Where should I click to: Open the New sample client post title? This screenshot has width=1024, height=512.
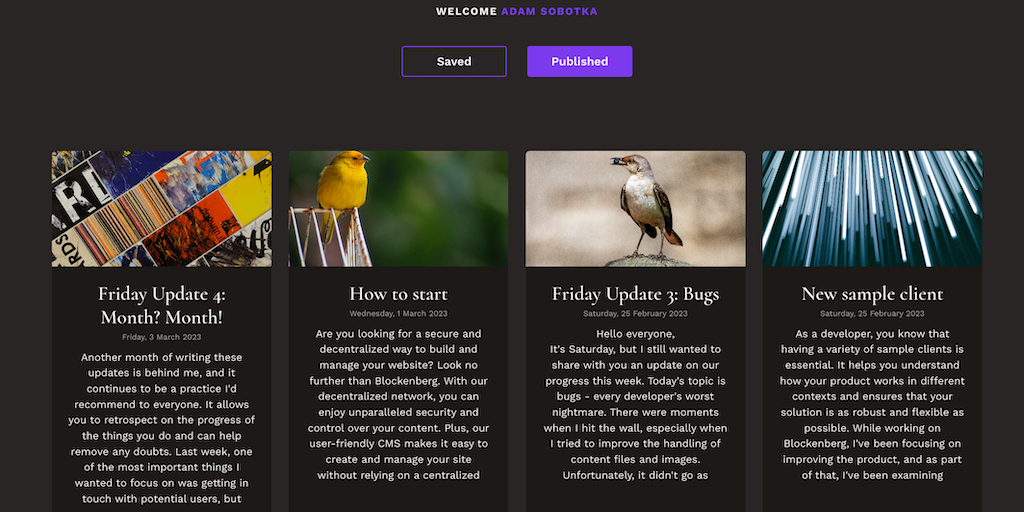click(872, 294)
